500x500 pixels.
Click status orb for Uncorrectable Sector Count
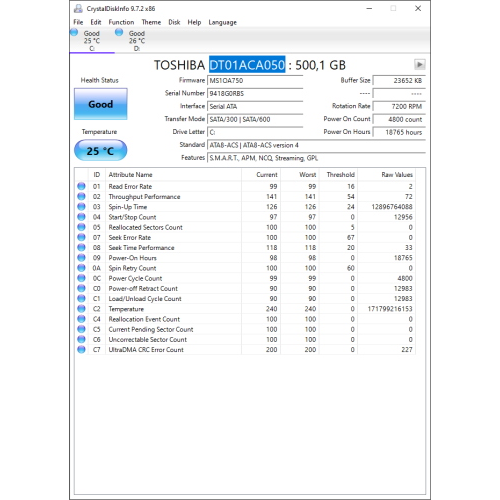pos(81,339)
